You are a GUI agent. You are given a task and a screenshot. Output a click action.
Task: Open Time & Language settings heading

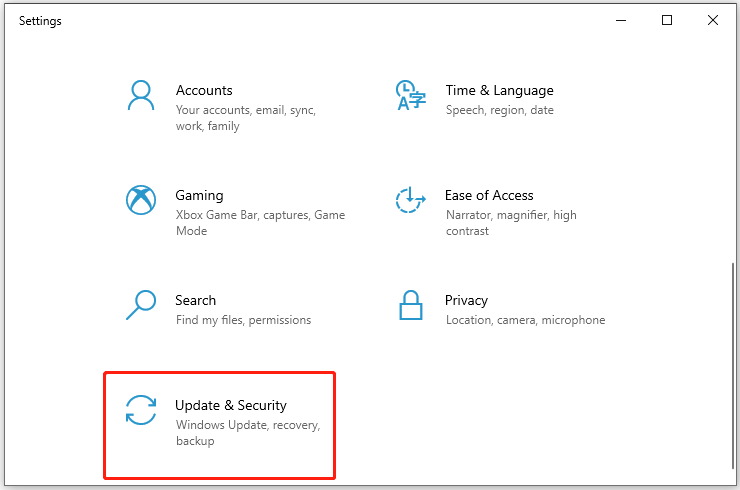point(499,90)
